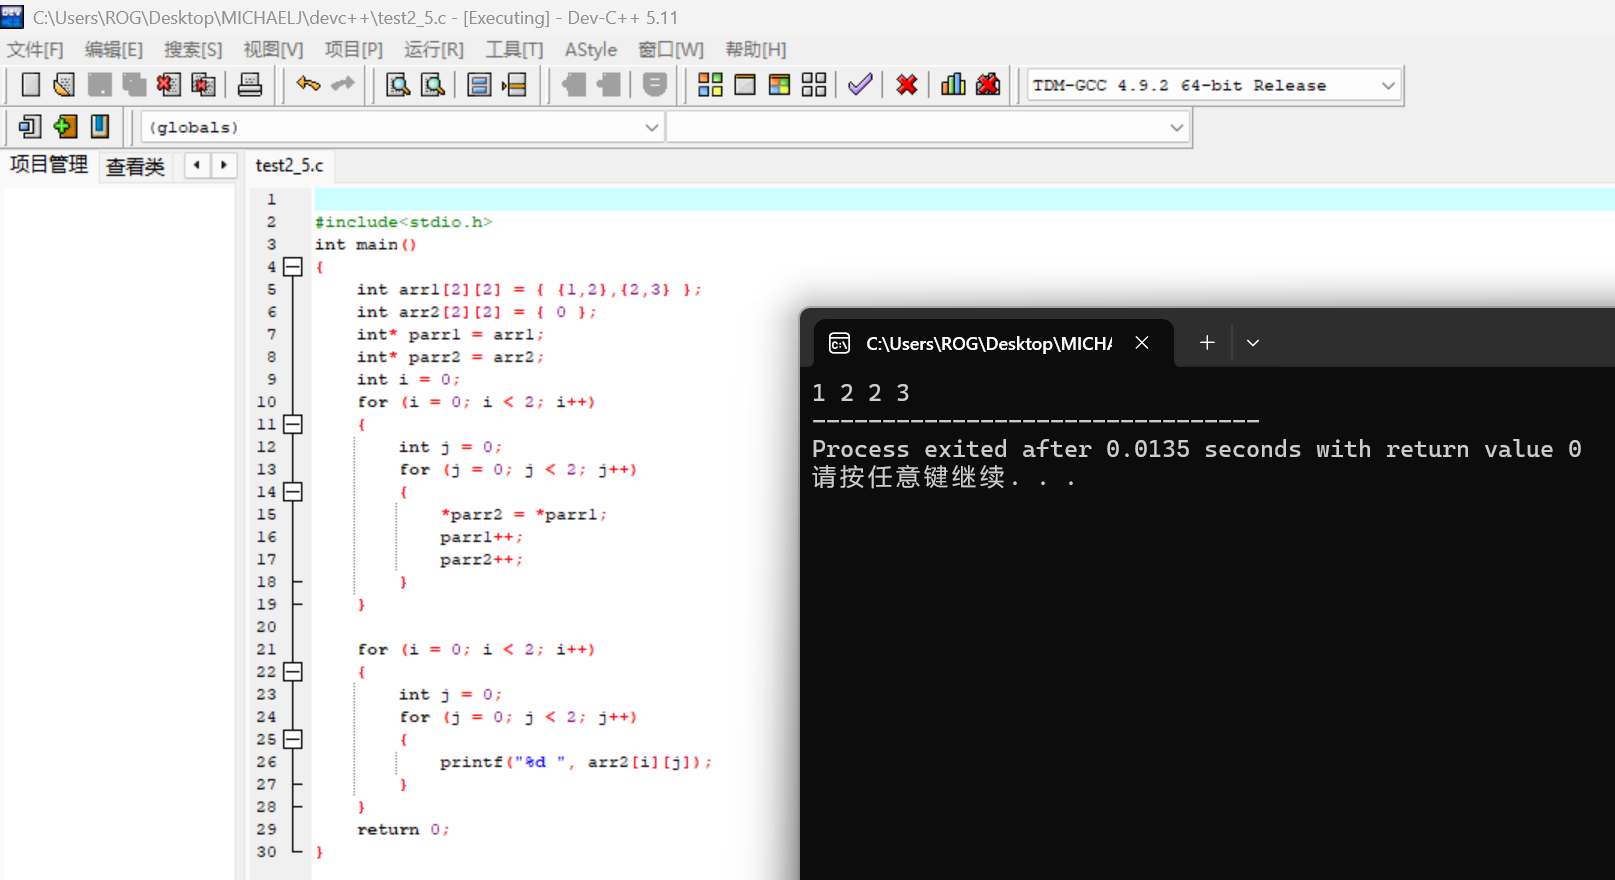Open a new console tab with plus
The height and width of the screenshot is (880, 1615).
pos(1207,343)
